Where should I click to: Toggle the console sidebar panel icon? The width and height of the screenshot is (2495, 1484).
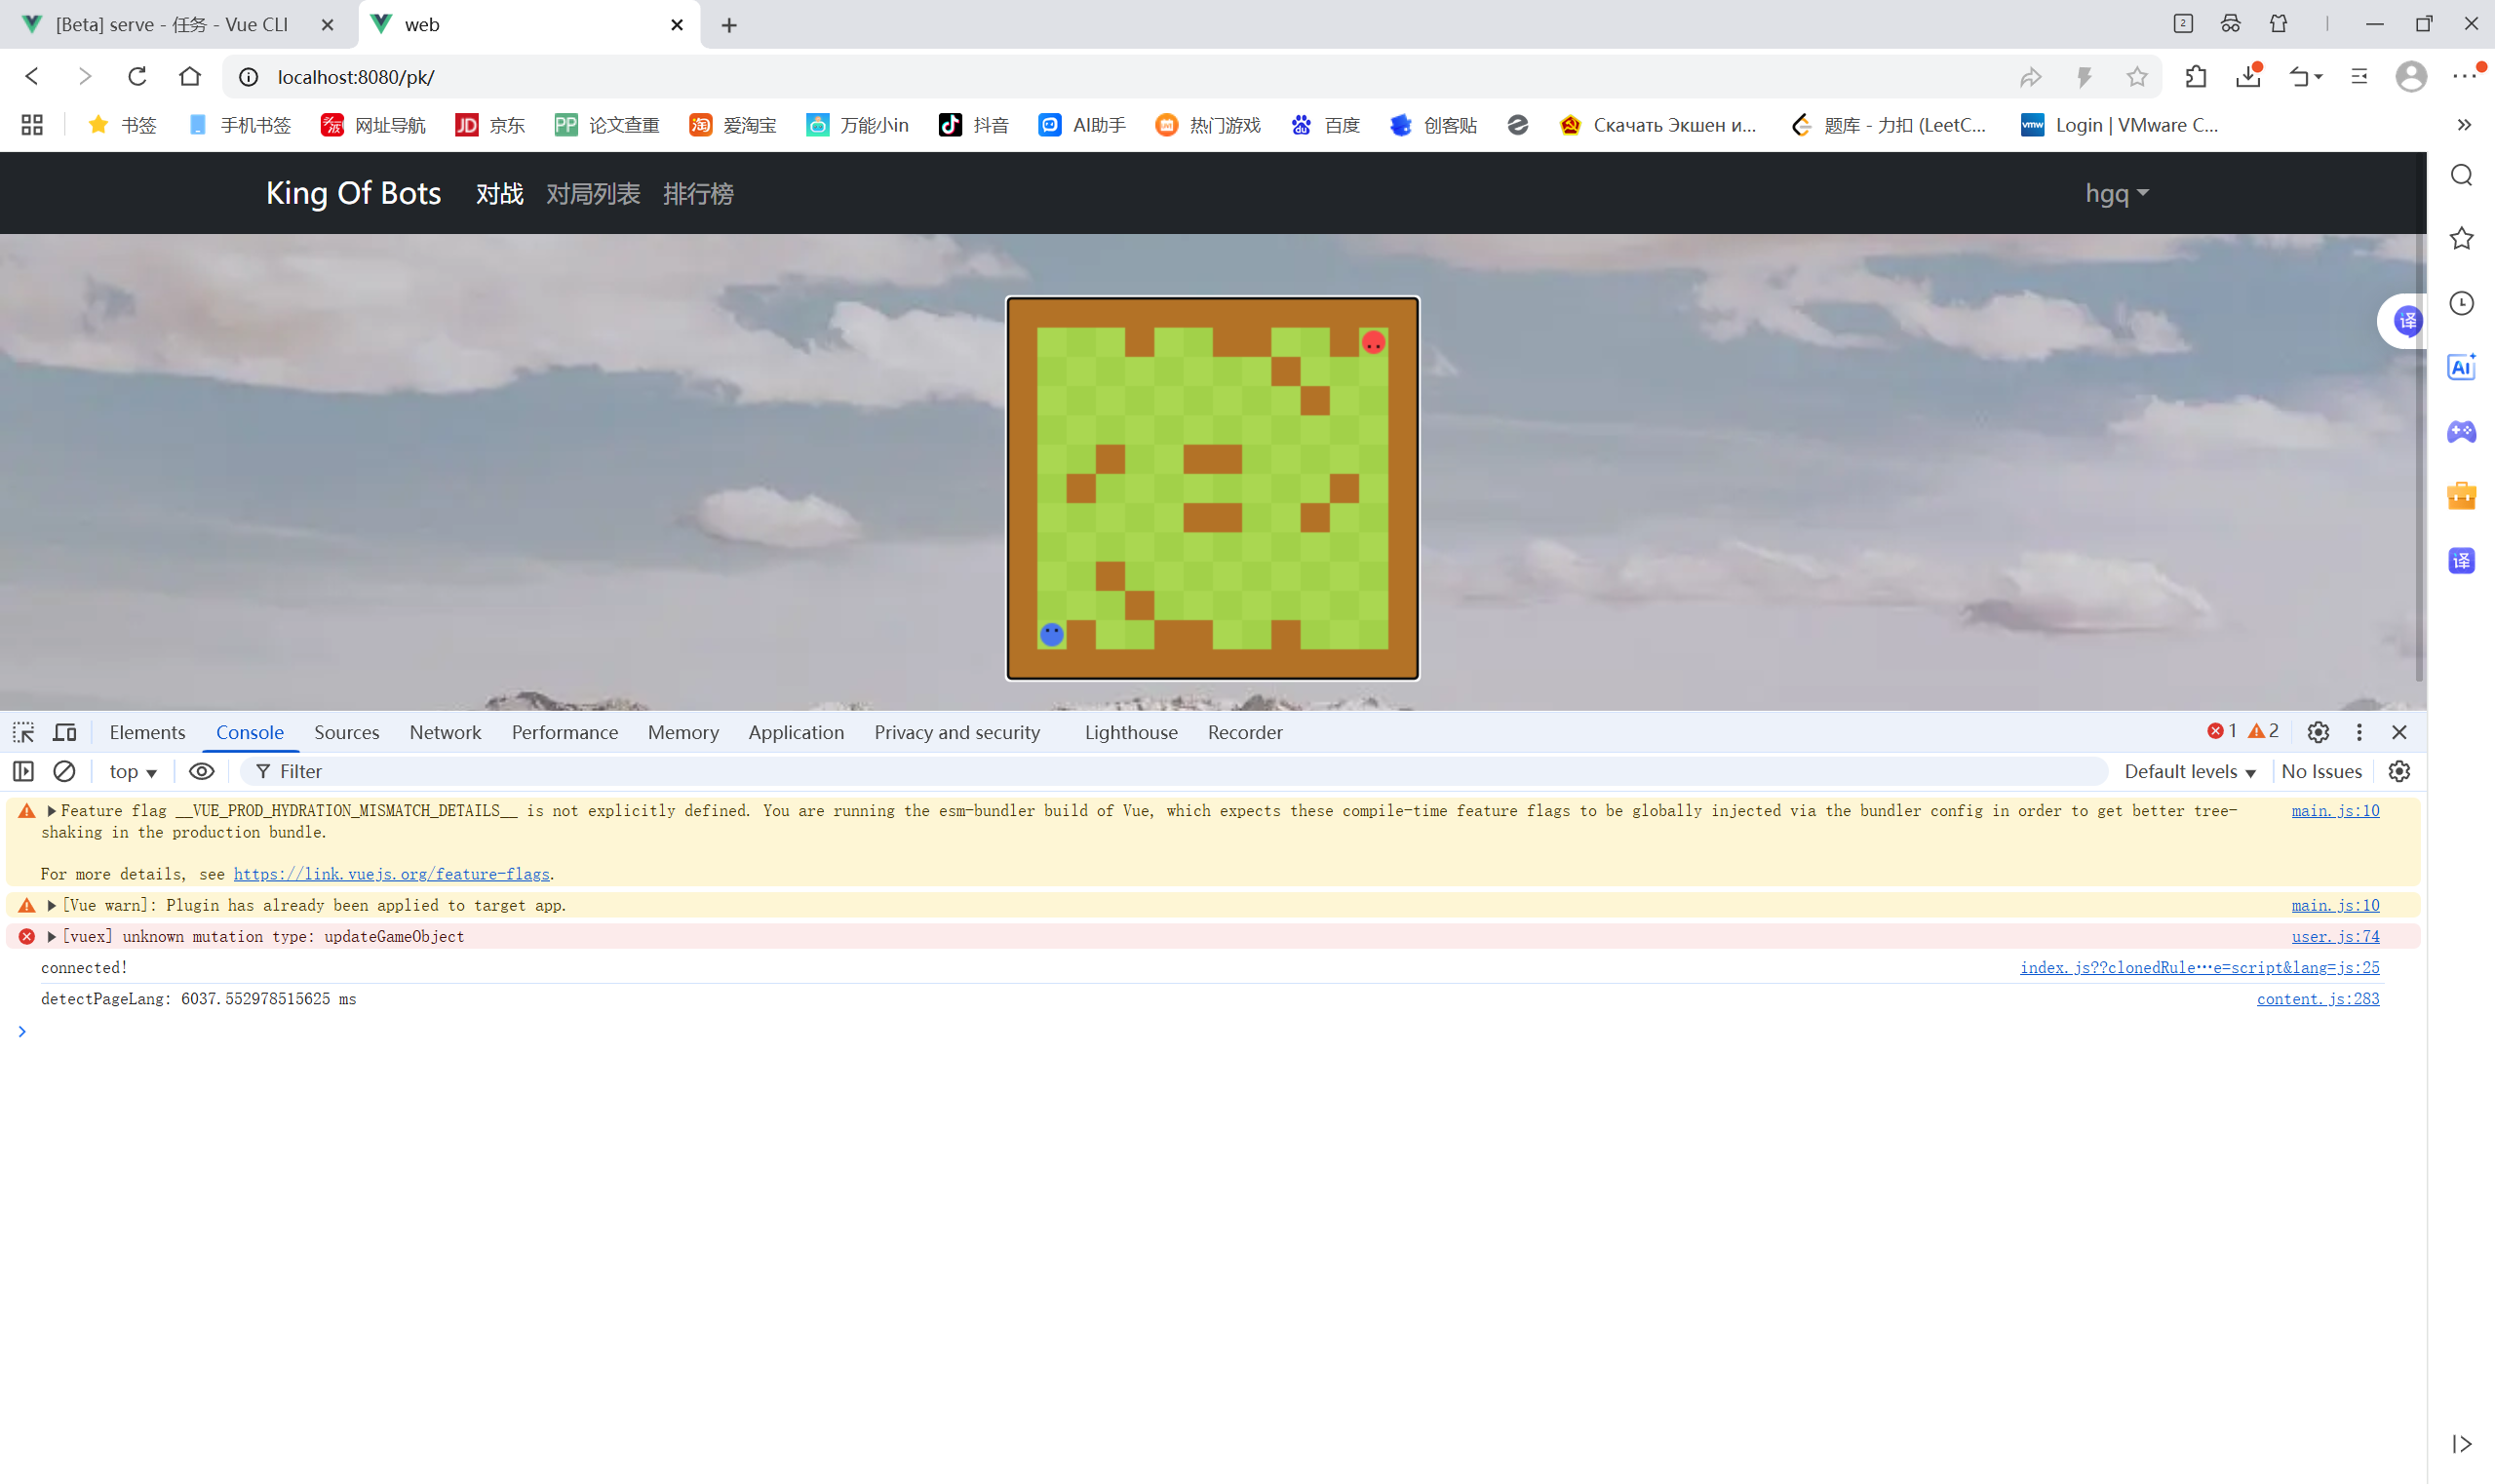click(x=23, y=771)
